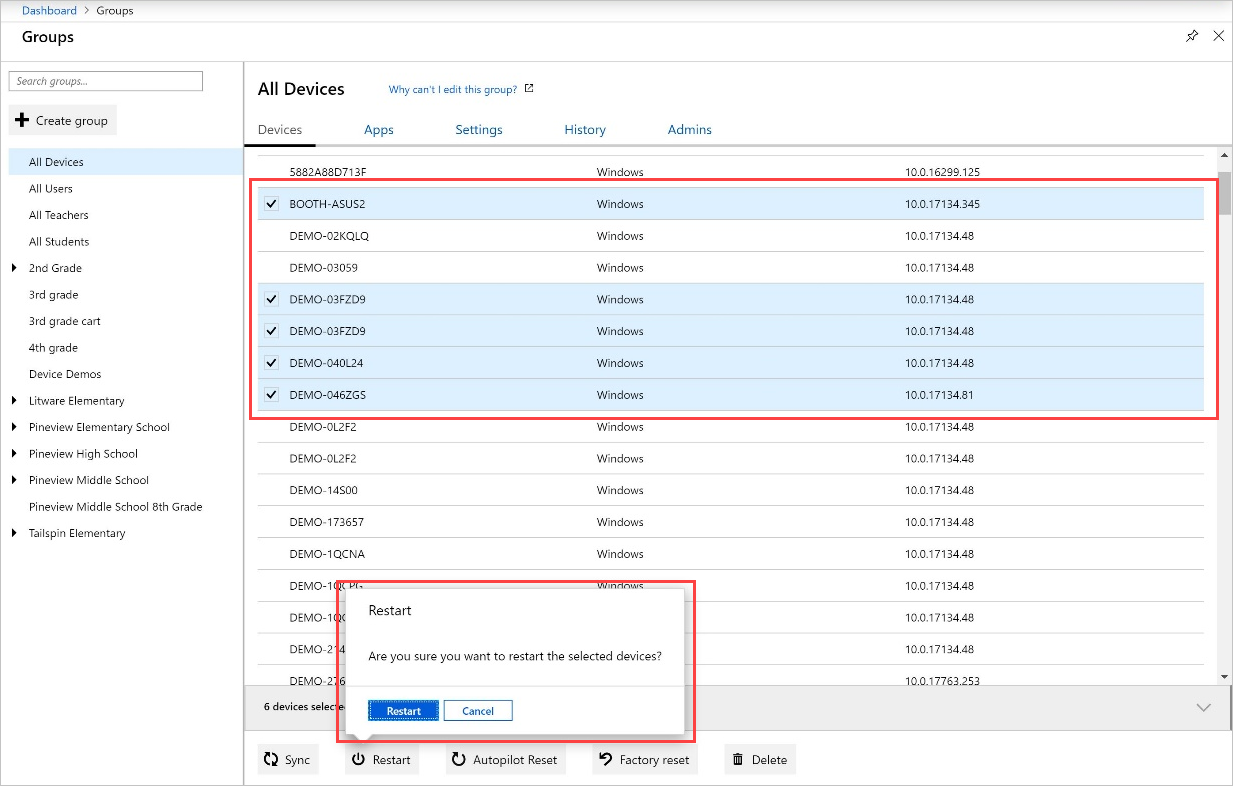Click the Restart power icon in toolbar

pyautogui.click(x=358, y=760)
